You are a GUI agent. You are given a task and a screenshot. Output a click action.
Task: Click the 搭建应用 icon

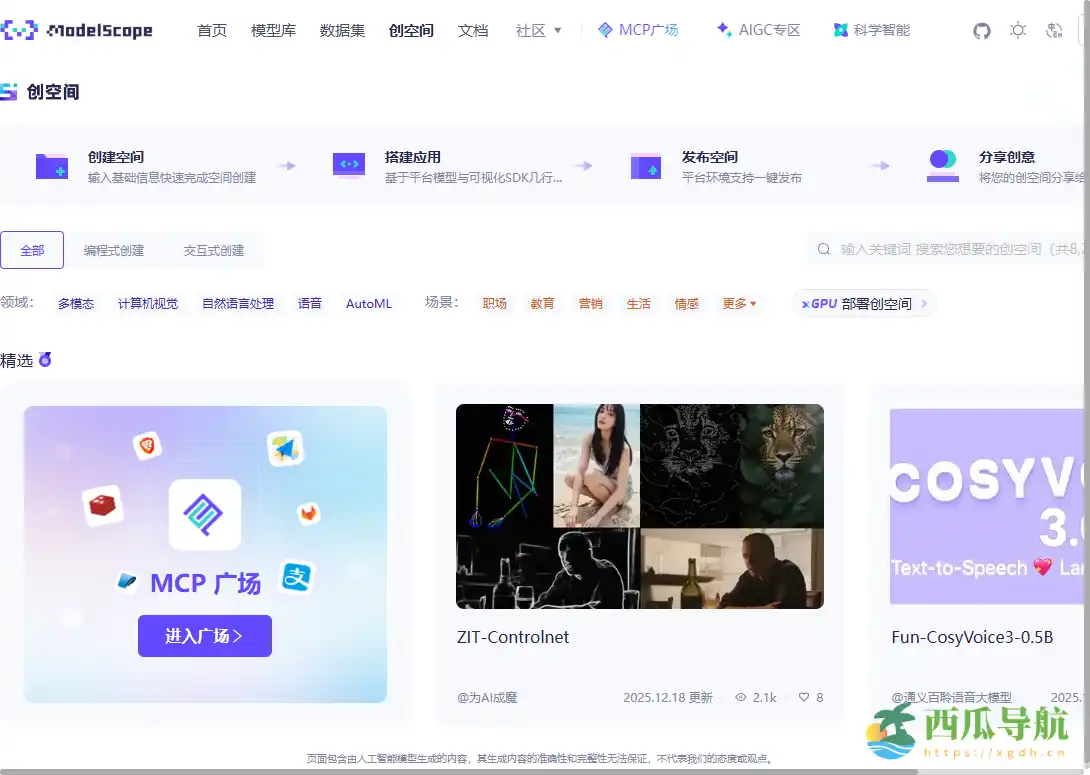tap(348, 164)
